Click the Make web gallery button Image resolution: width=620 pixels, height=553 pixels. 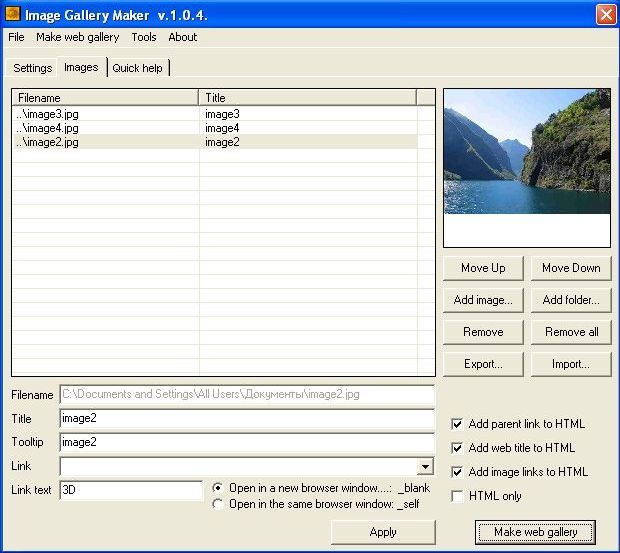[535, 532]
